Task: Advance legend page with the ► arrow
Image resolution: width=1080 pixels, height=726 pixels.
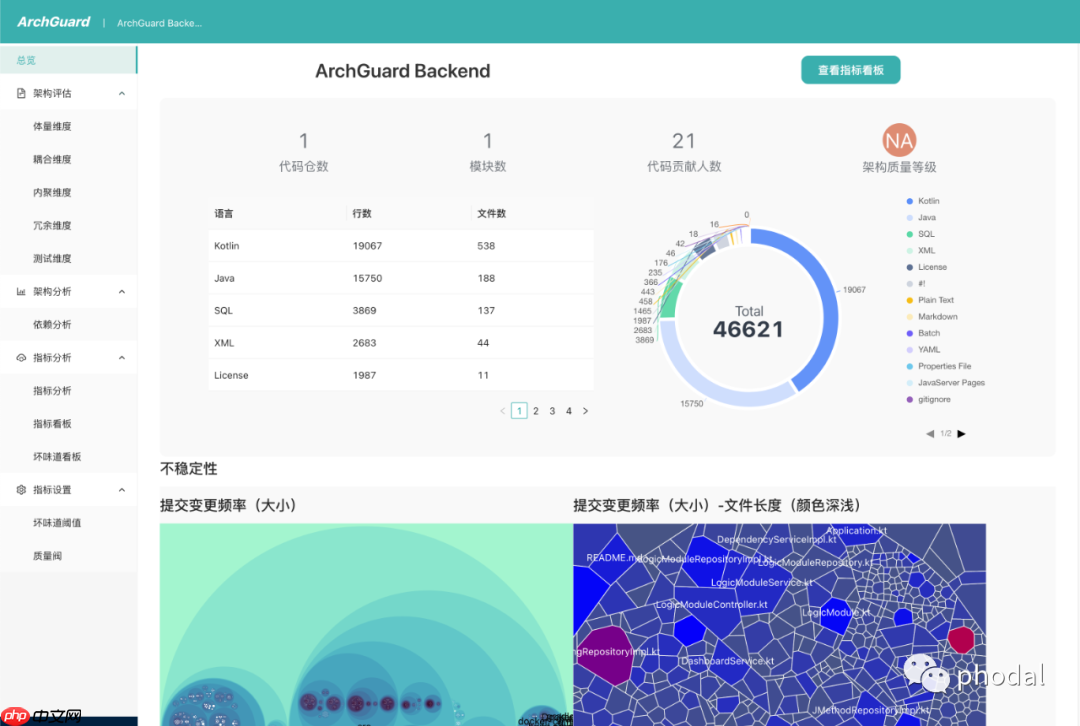Action: point(961,434)
